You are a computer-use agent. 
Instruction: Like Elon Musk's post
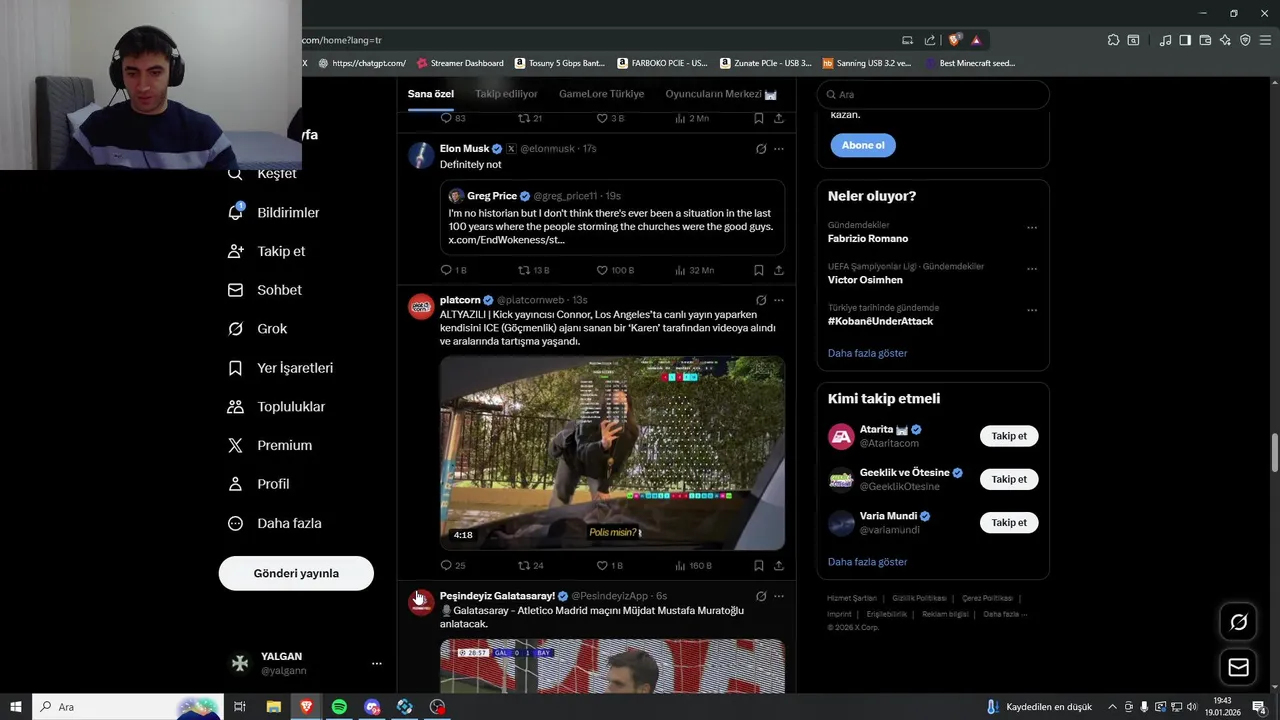pyautogui.click(x=615, y=270)
